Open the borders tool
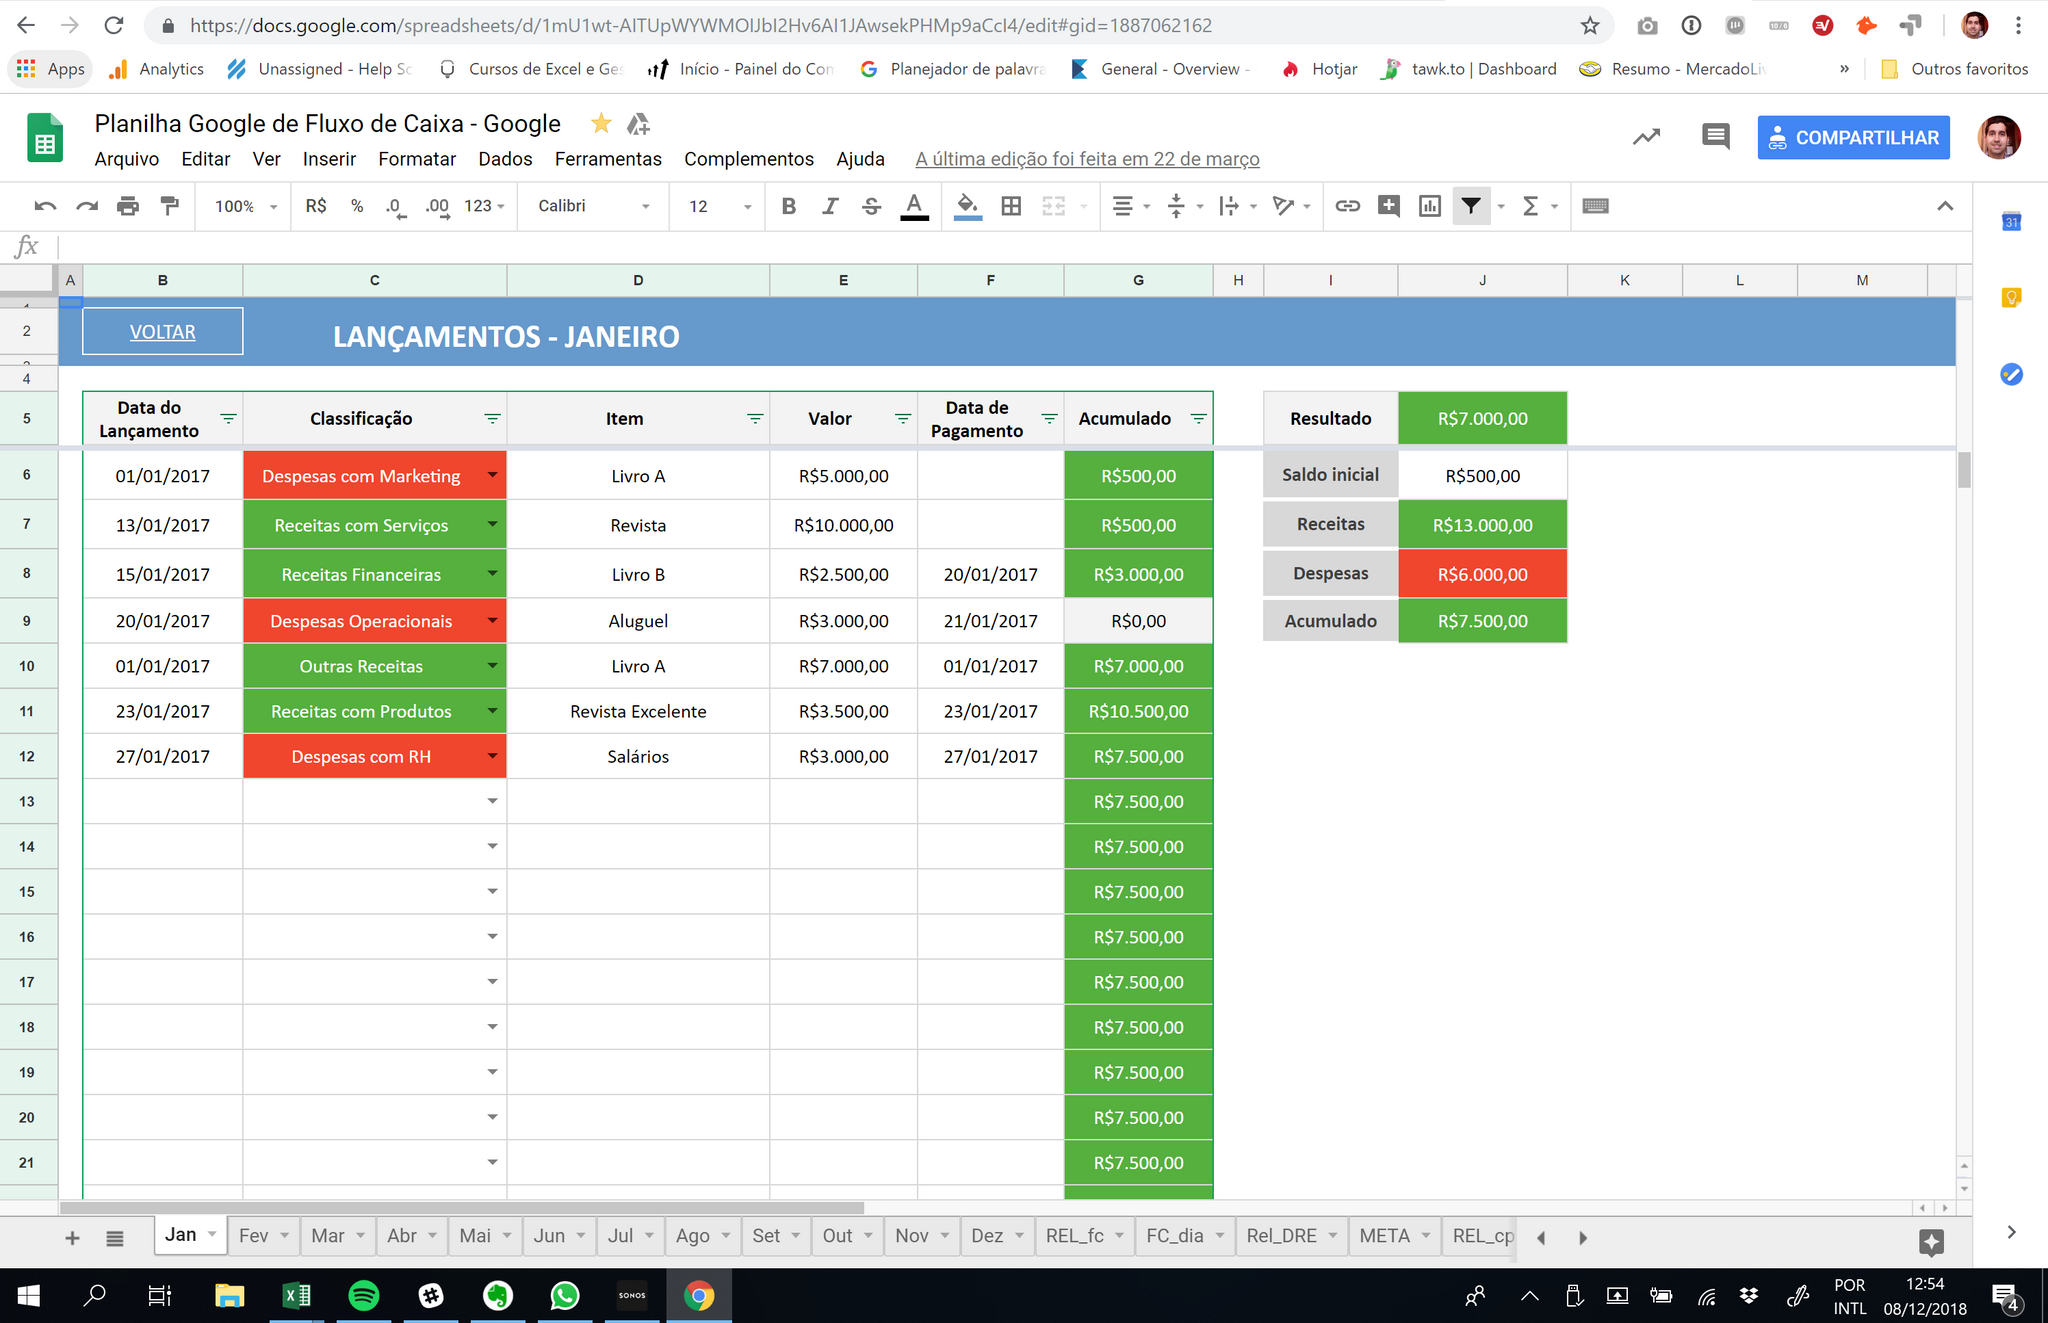Image resolution: width=2048 pixels, height=1323 pixels. [x=1011, y=206]
